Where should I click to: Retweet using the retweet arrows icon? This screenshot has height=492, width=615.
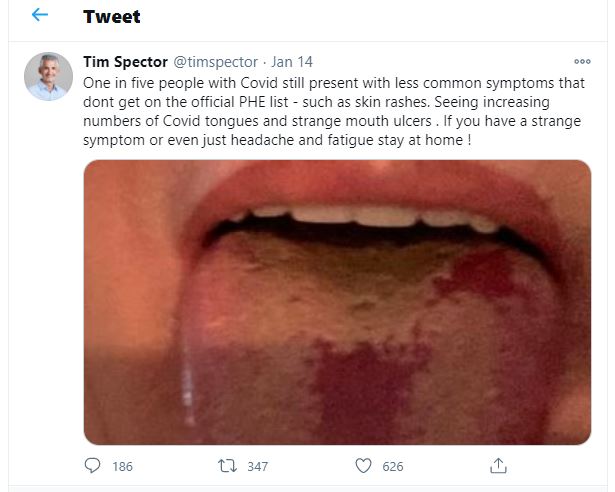[226, 465]
